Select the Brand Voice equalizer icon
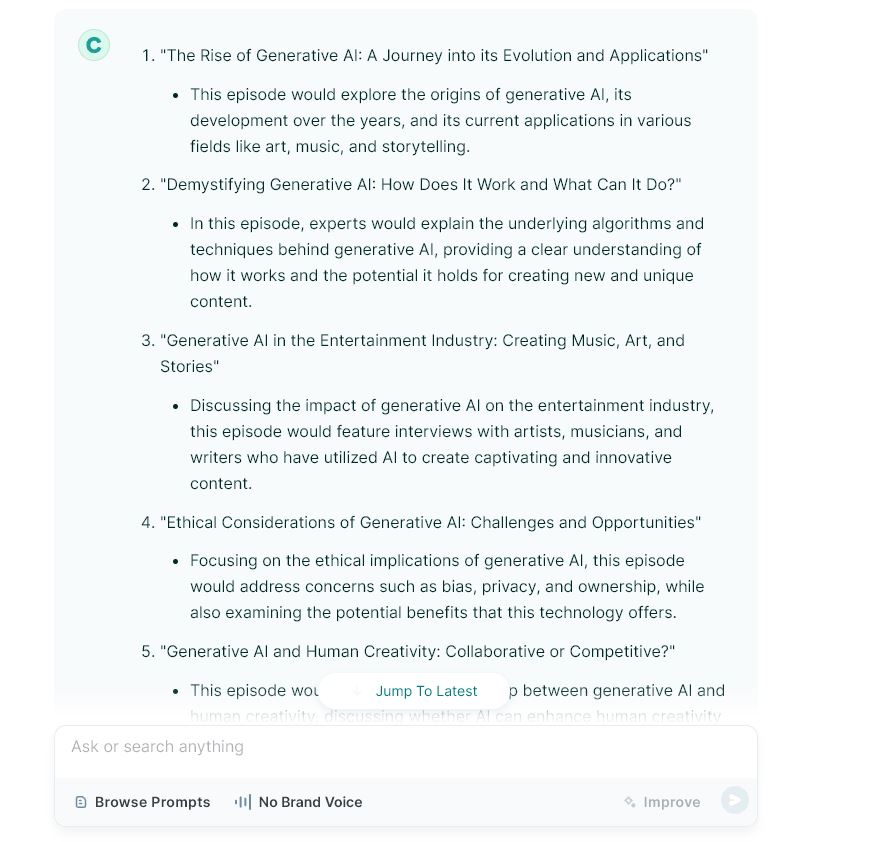The width and height of the screenshot is (893, 842). pos(243,802)
